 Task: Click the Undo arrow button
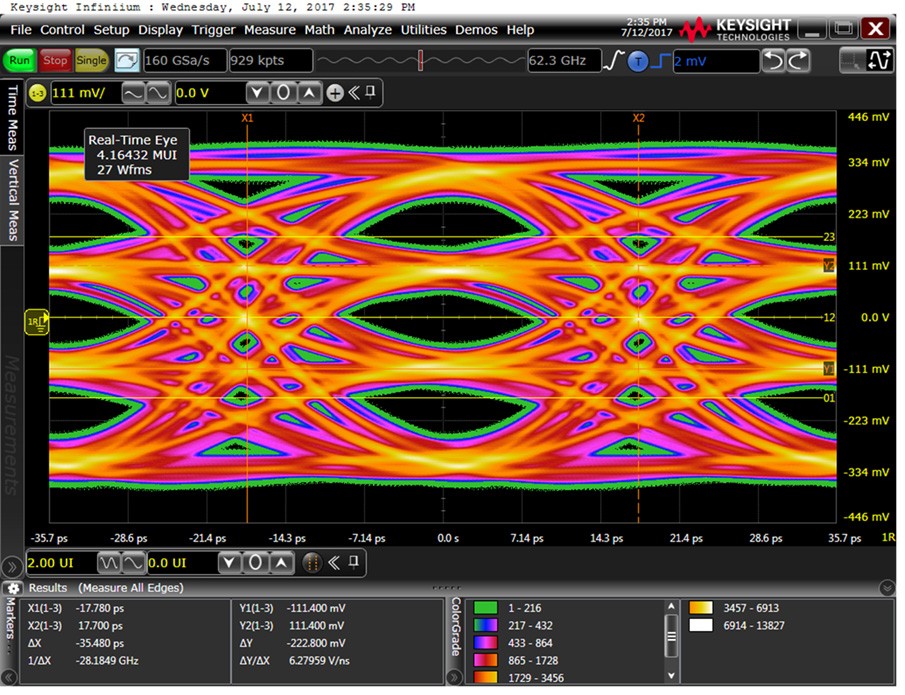click(773, 61)
